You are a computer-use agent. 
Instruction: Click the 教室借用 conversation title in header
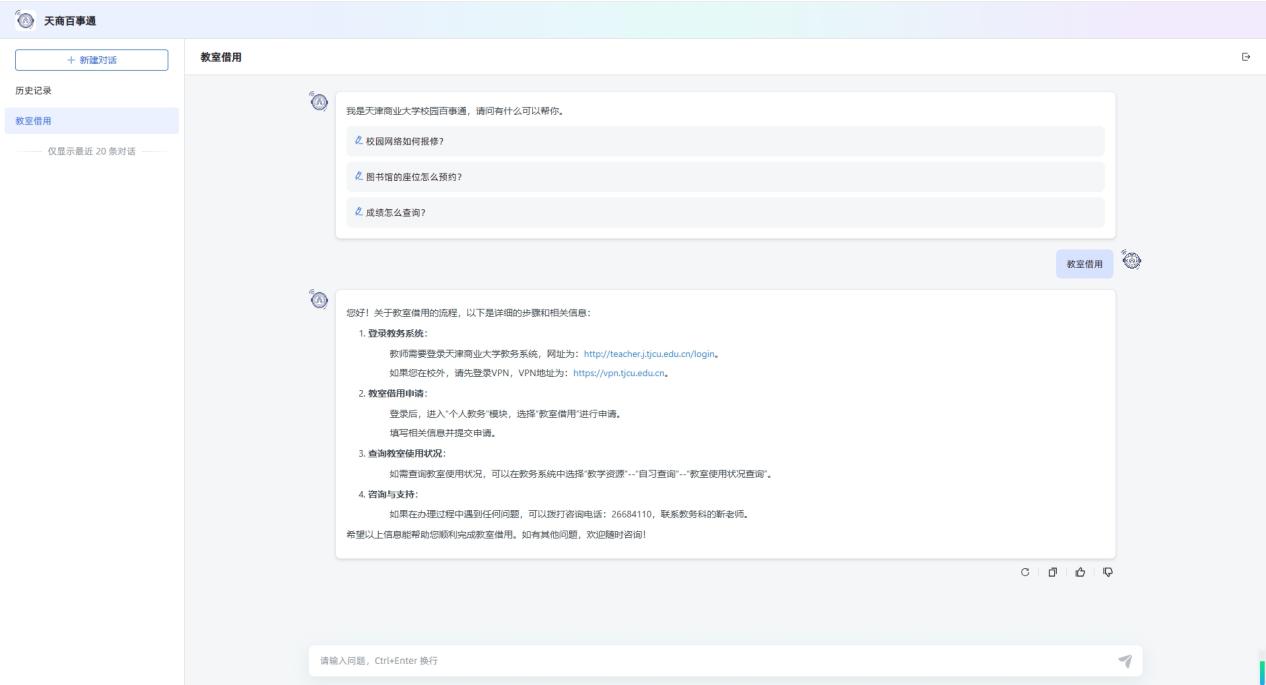(220, 57)
